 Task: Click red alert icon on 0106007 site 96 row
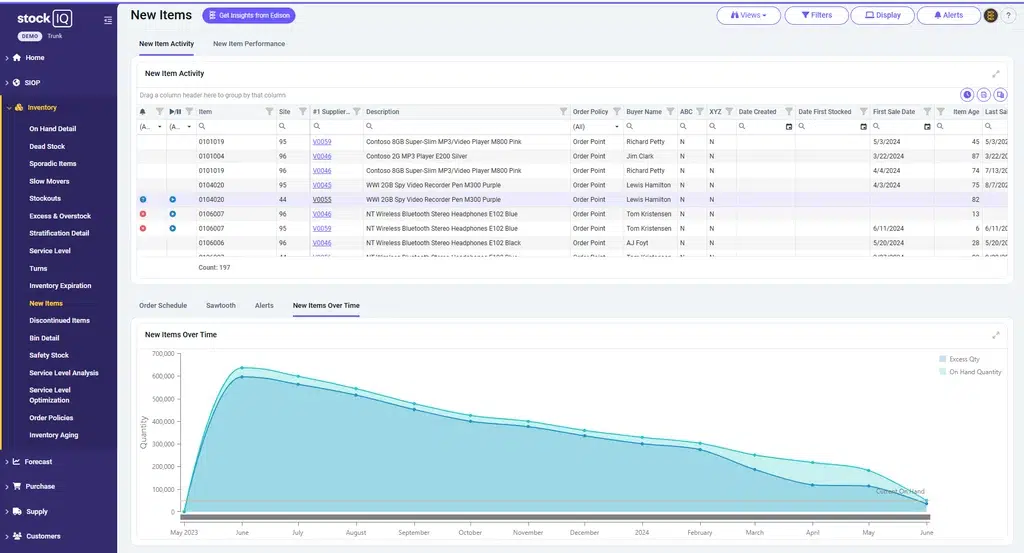pyautogui.click(x=143, y=213)
